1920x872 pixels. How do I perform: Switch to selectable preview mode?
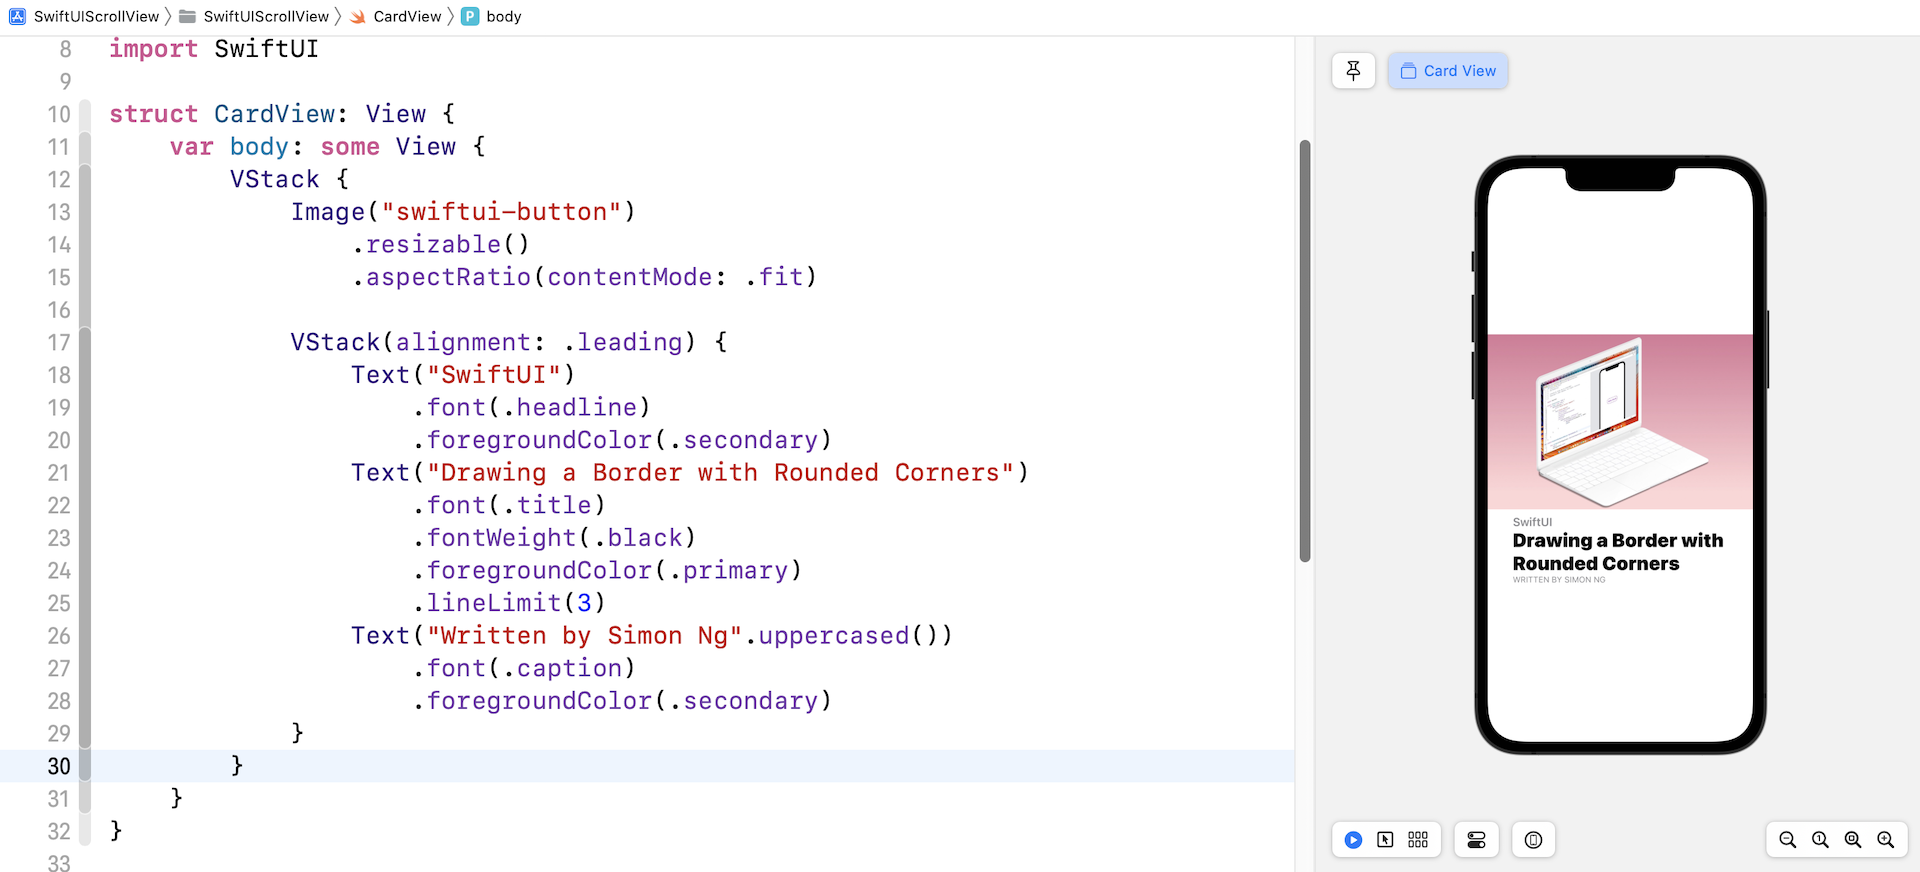coord(1385,840)
